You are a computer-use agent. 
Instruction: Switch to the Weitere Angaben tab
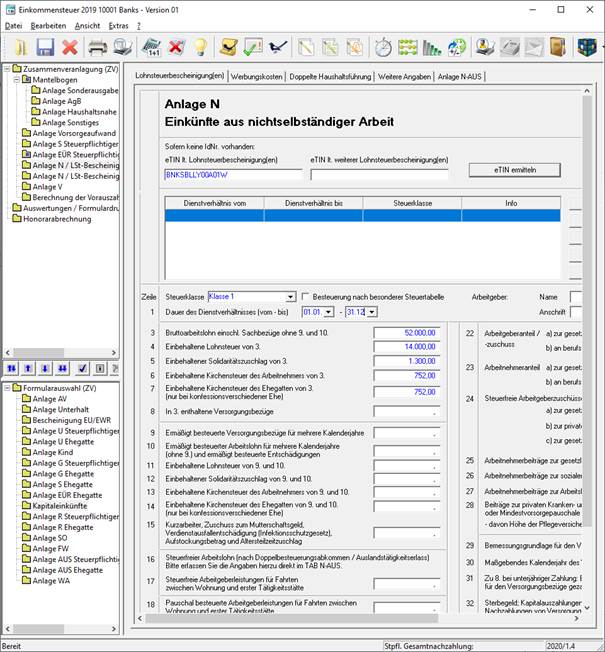tap(404, 77)
